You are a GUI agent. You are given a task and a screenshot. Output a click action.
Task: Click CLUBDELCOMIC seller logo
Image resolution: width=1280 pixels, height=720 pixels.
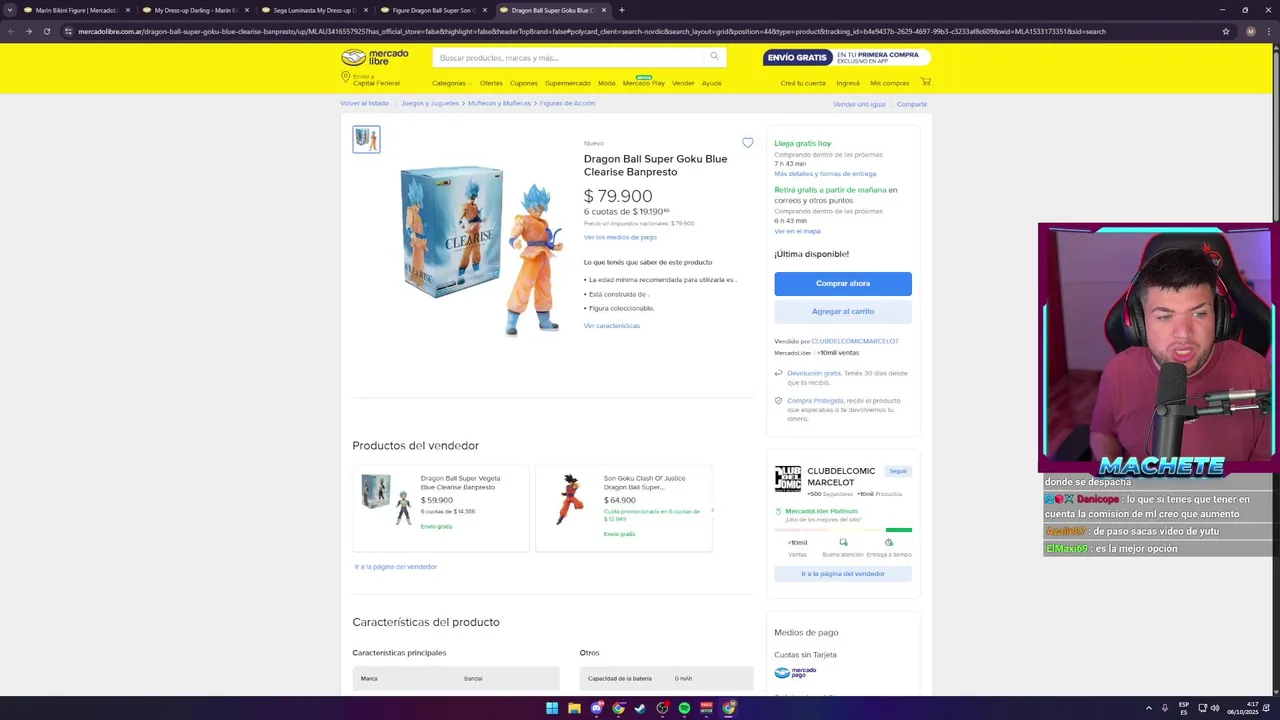pyautogui.click(x=788, y=479)
